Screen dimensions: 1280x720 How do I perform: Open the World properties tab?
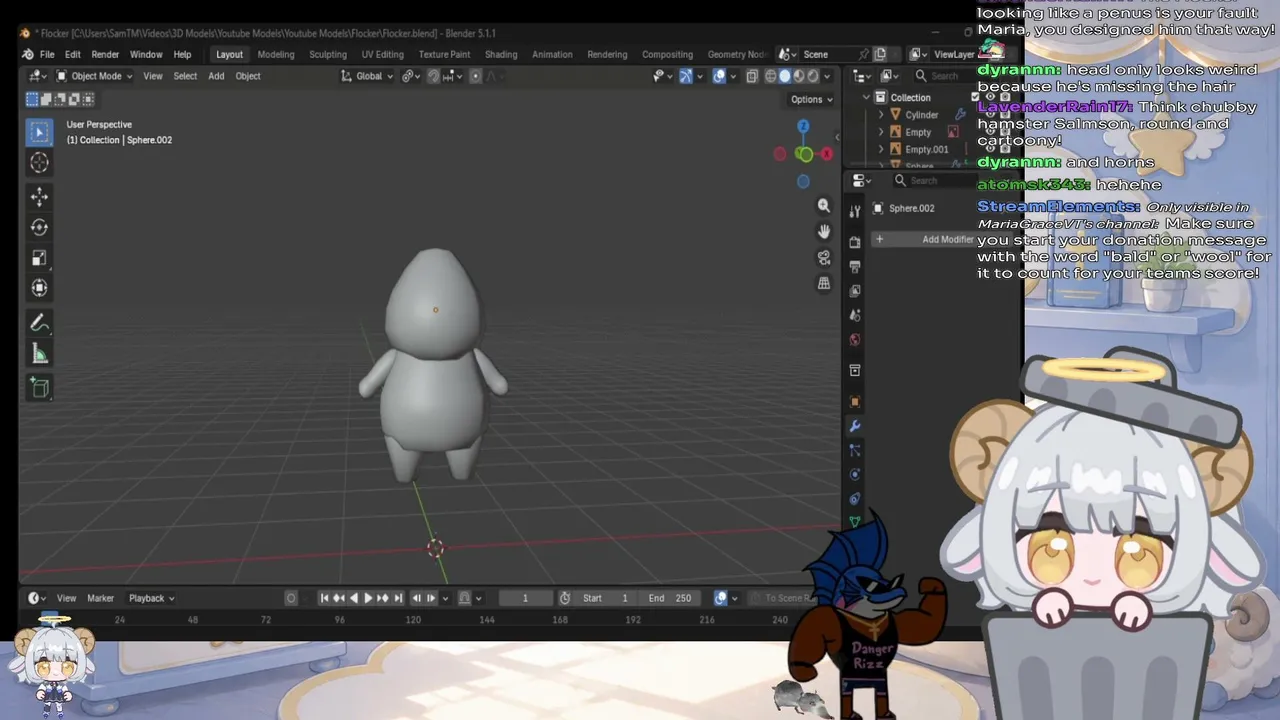(x=855, y=340)
